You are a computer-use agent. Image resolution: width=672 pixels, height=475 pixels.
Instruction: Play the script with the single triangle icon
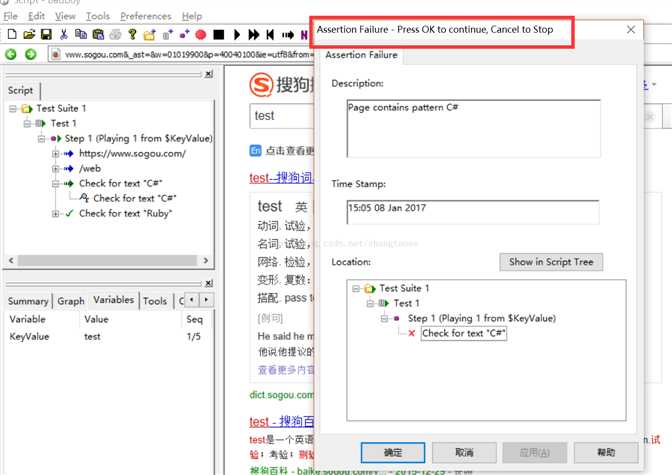coord(237,34)
